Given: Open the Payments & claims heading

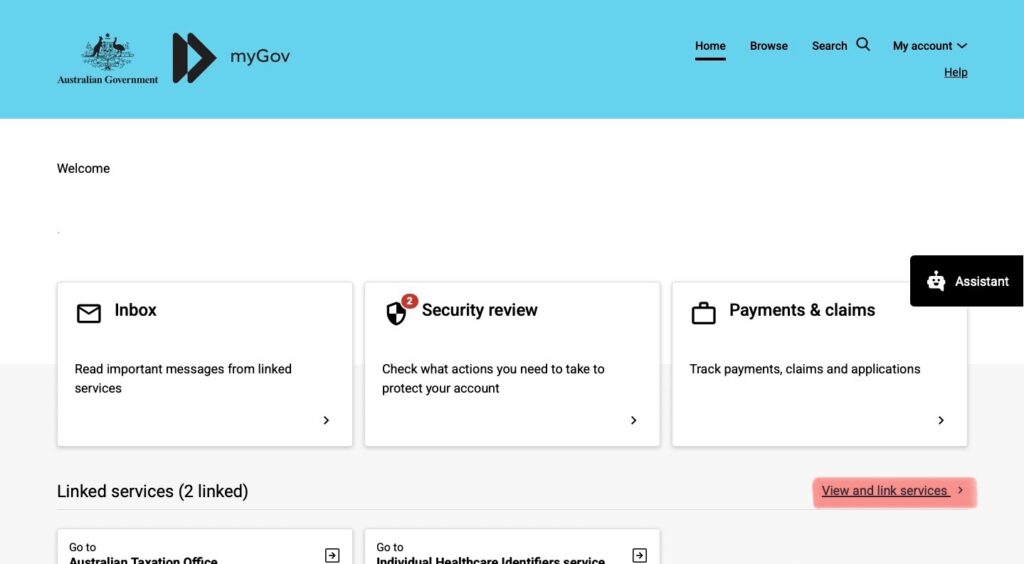Looking at the screenshot, I should pos(802,310).
